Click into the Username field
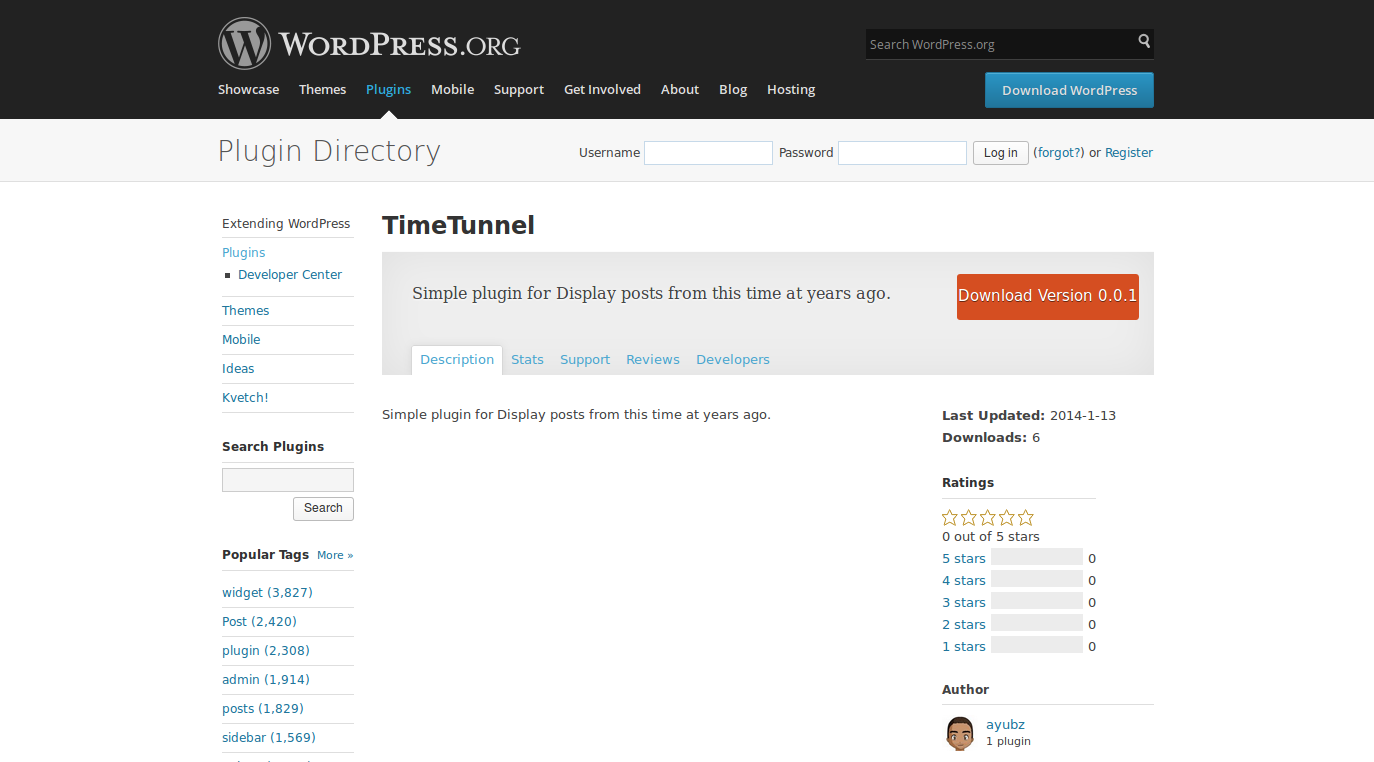The width and height of the screenshot is (1374, 762). click(x=708, y=153)
